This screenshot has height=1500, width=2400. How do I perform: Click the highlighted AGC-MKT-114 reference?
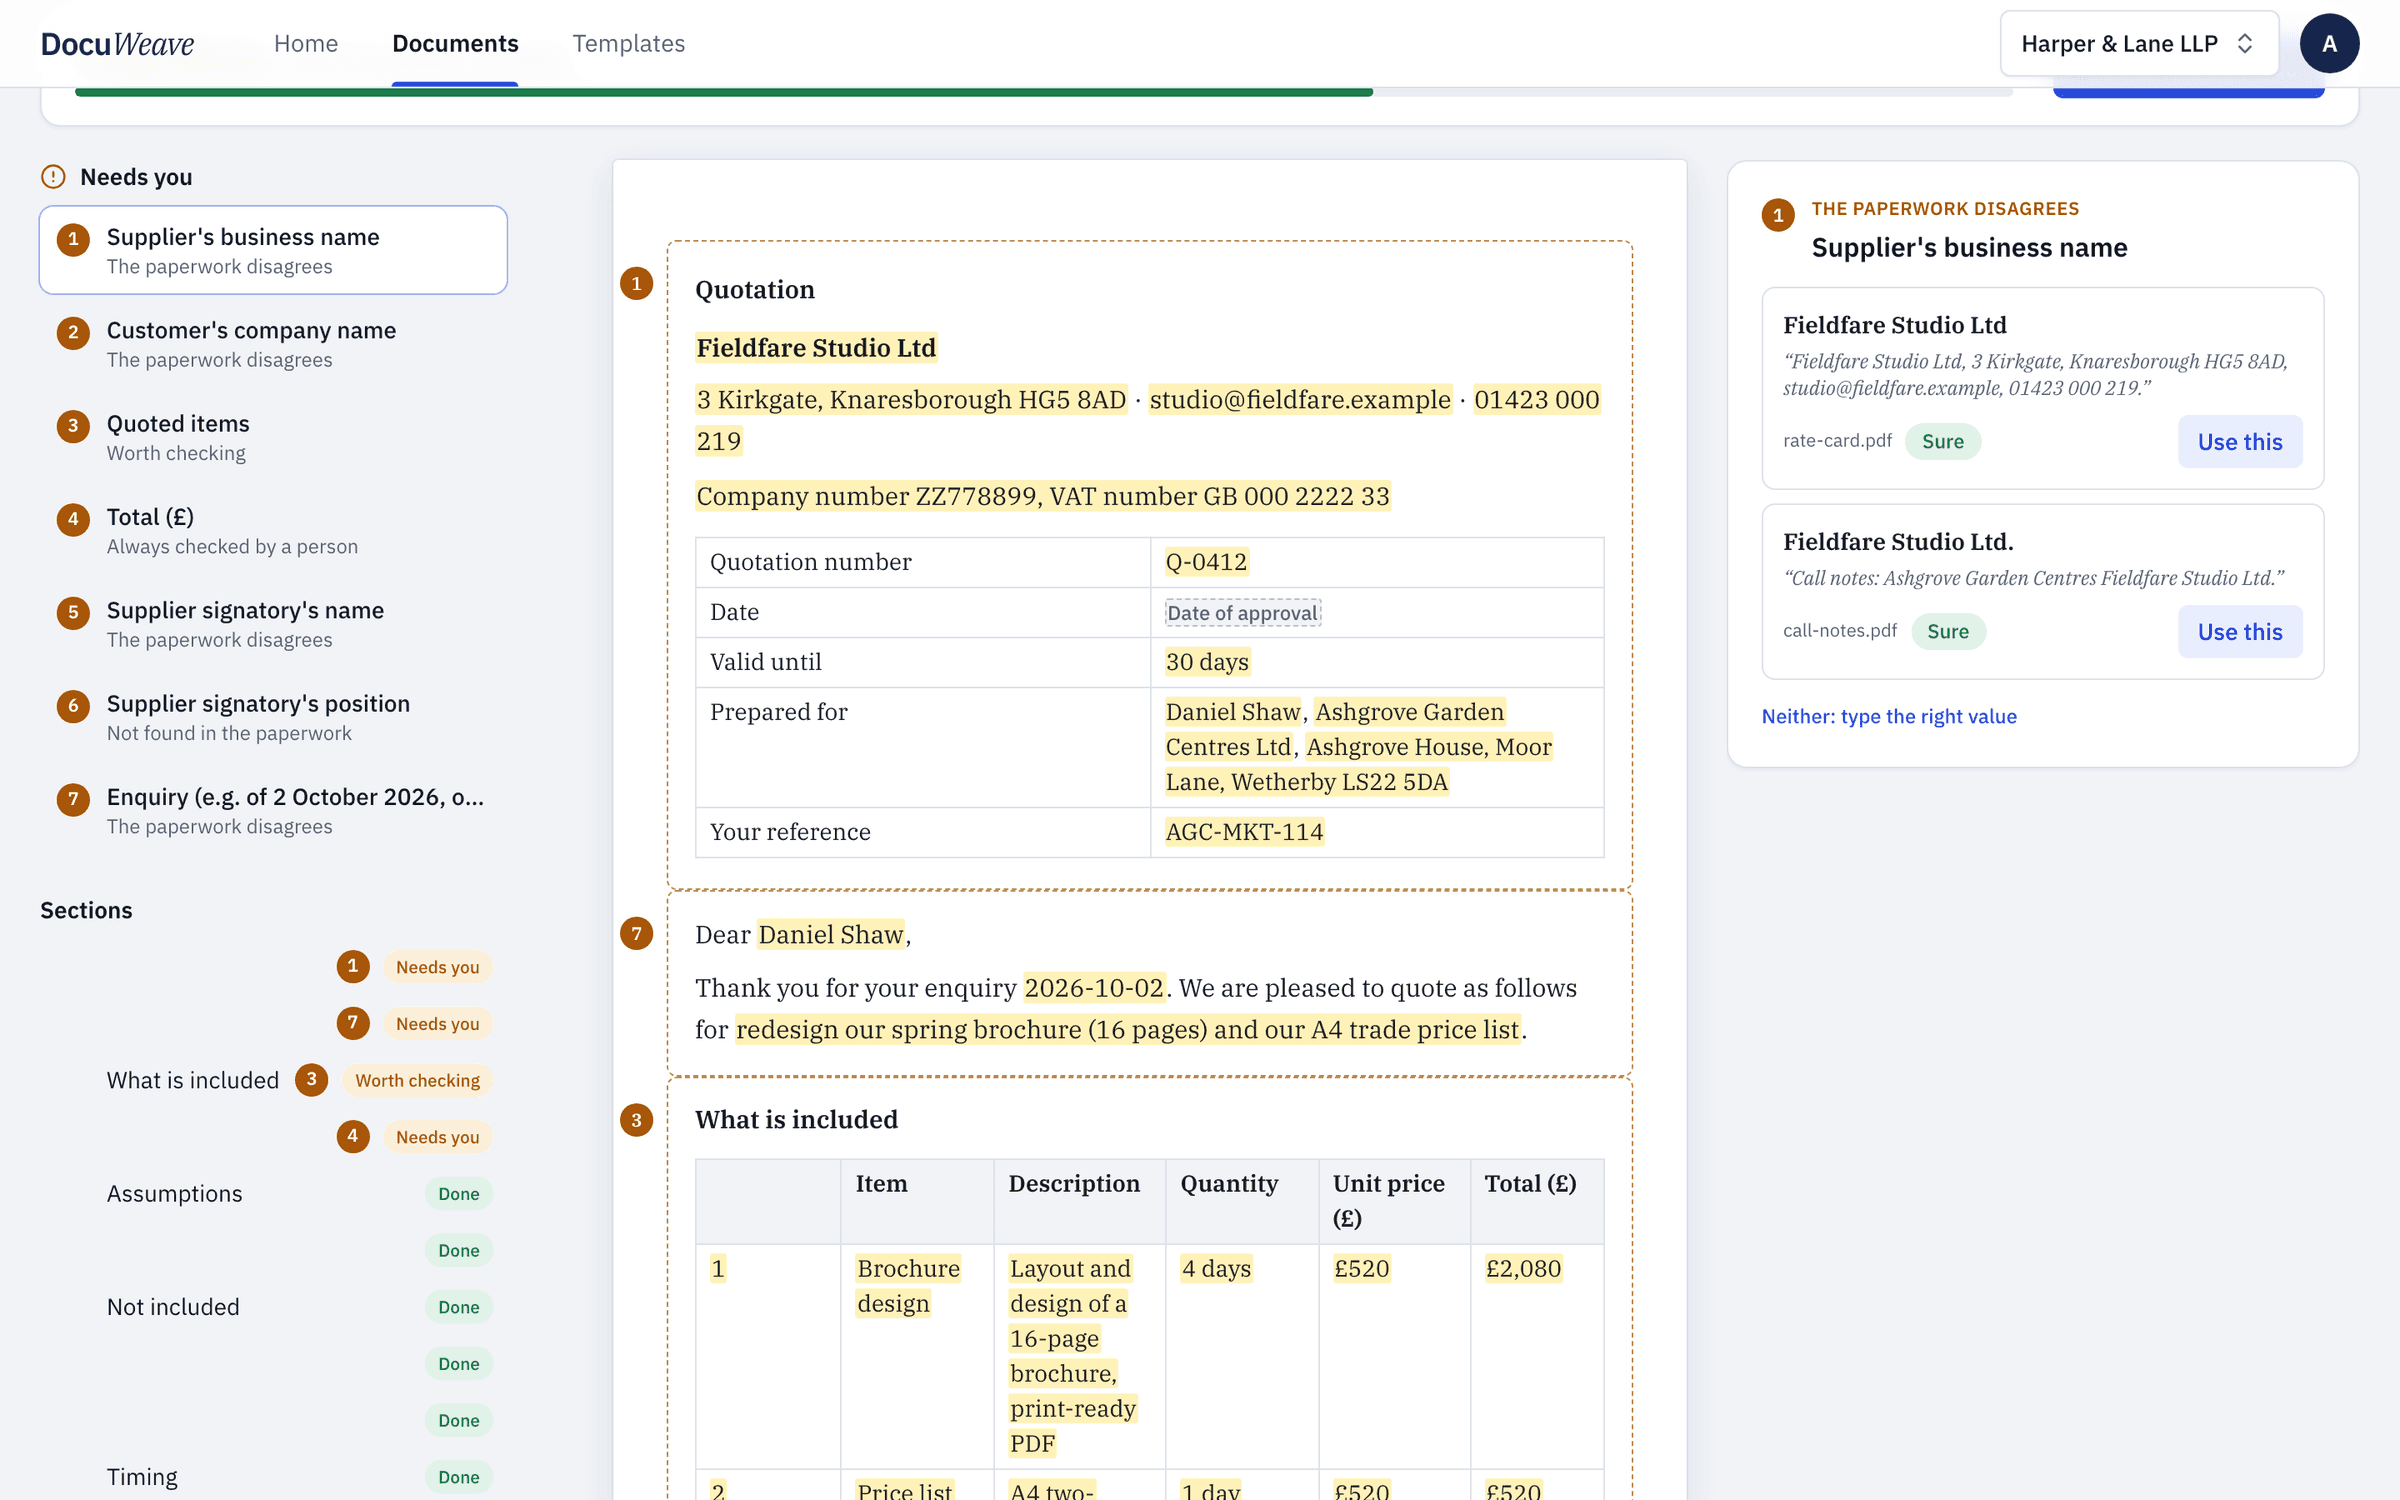click(1244, 831)
